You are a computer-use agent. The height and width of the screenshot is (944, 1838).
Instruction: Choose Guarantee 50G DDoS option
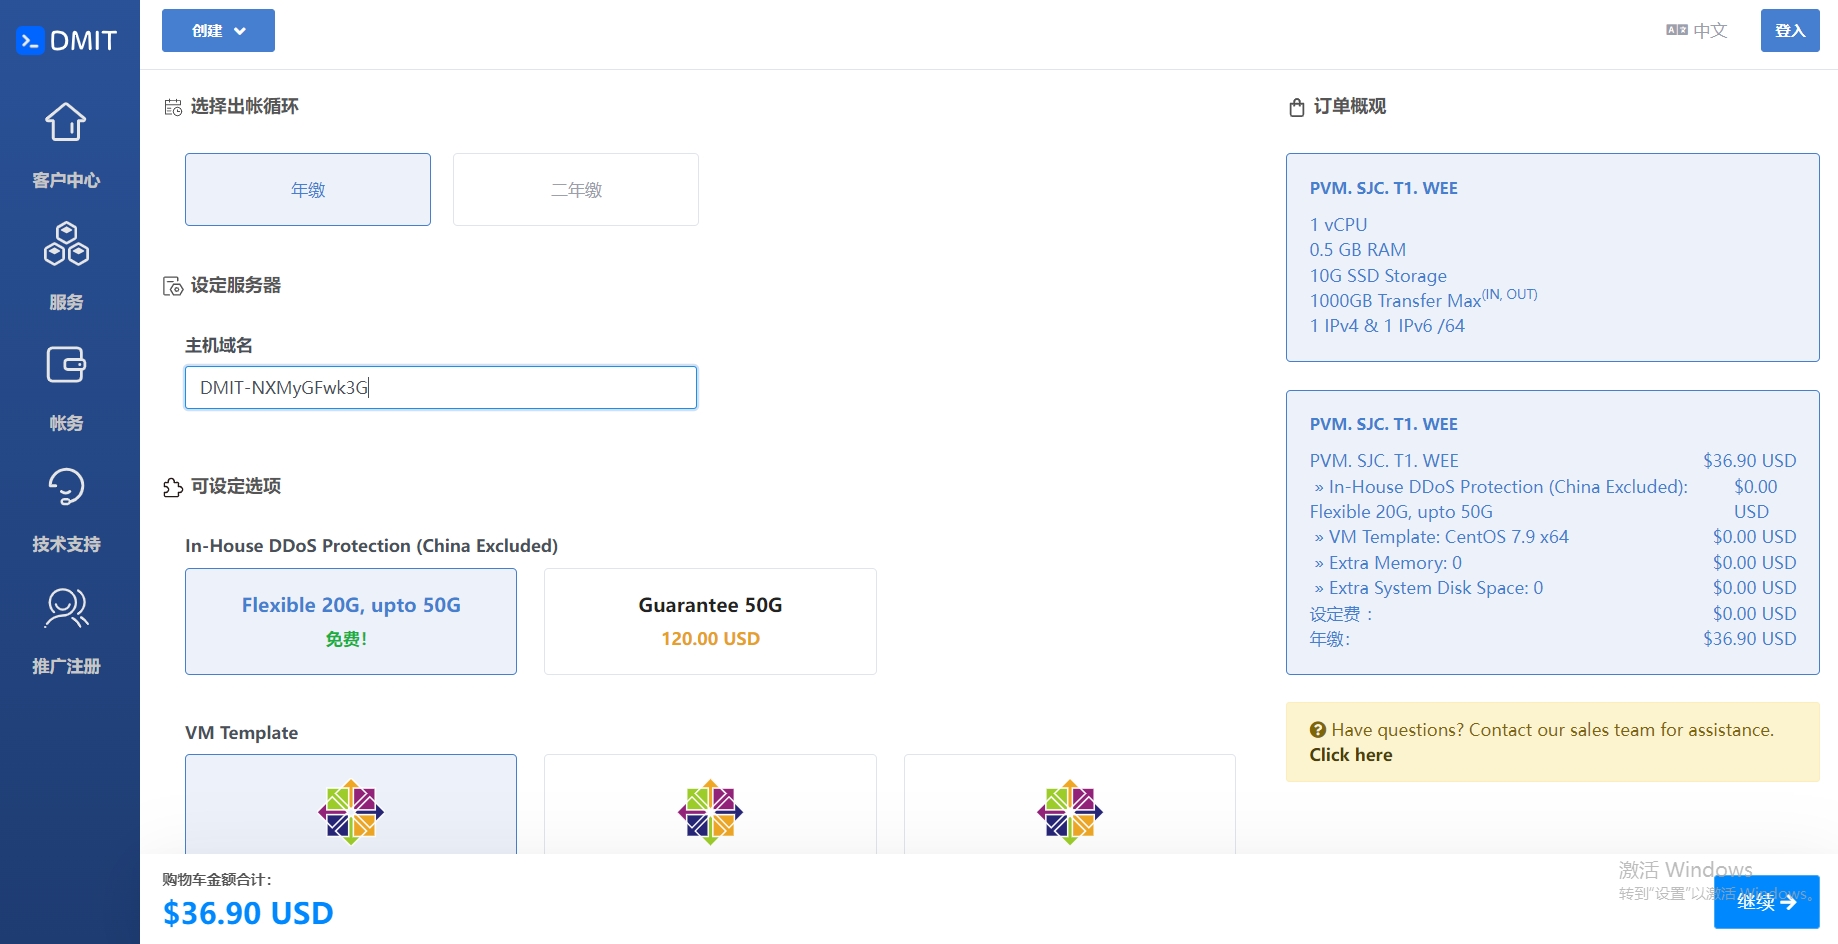tap(710, 621)
